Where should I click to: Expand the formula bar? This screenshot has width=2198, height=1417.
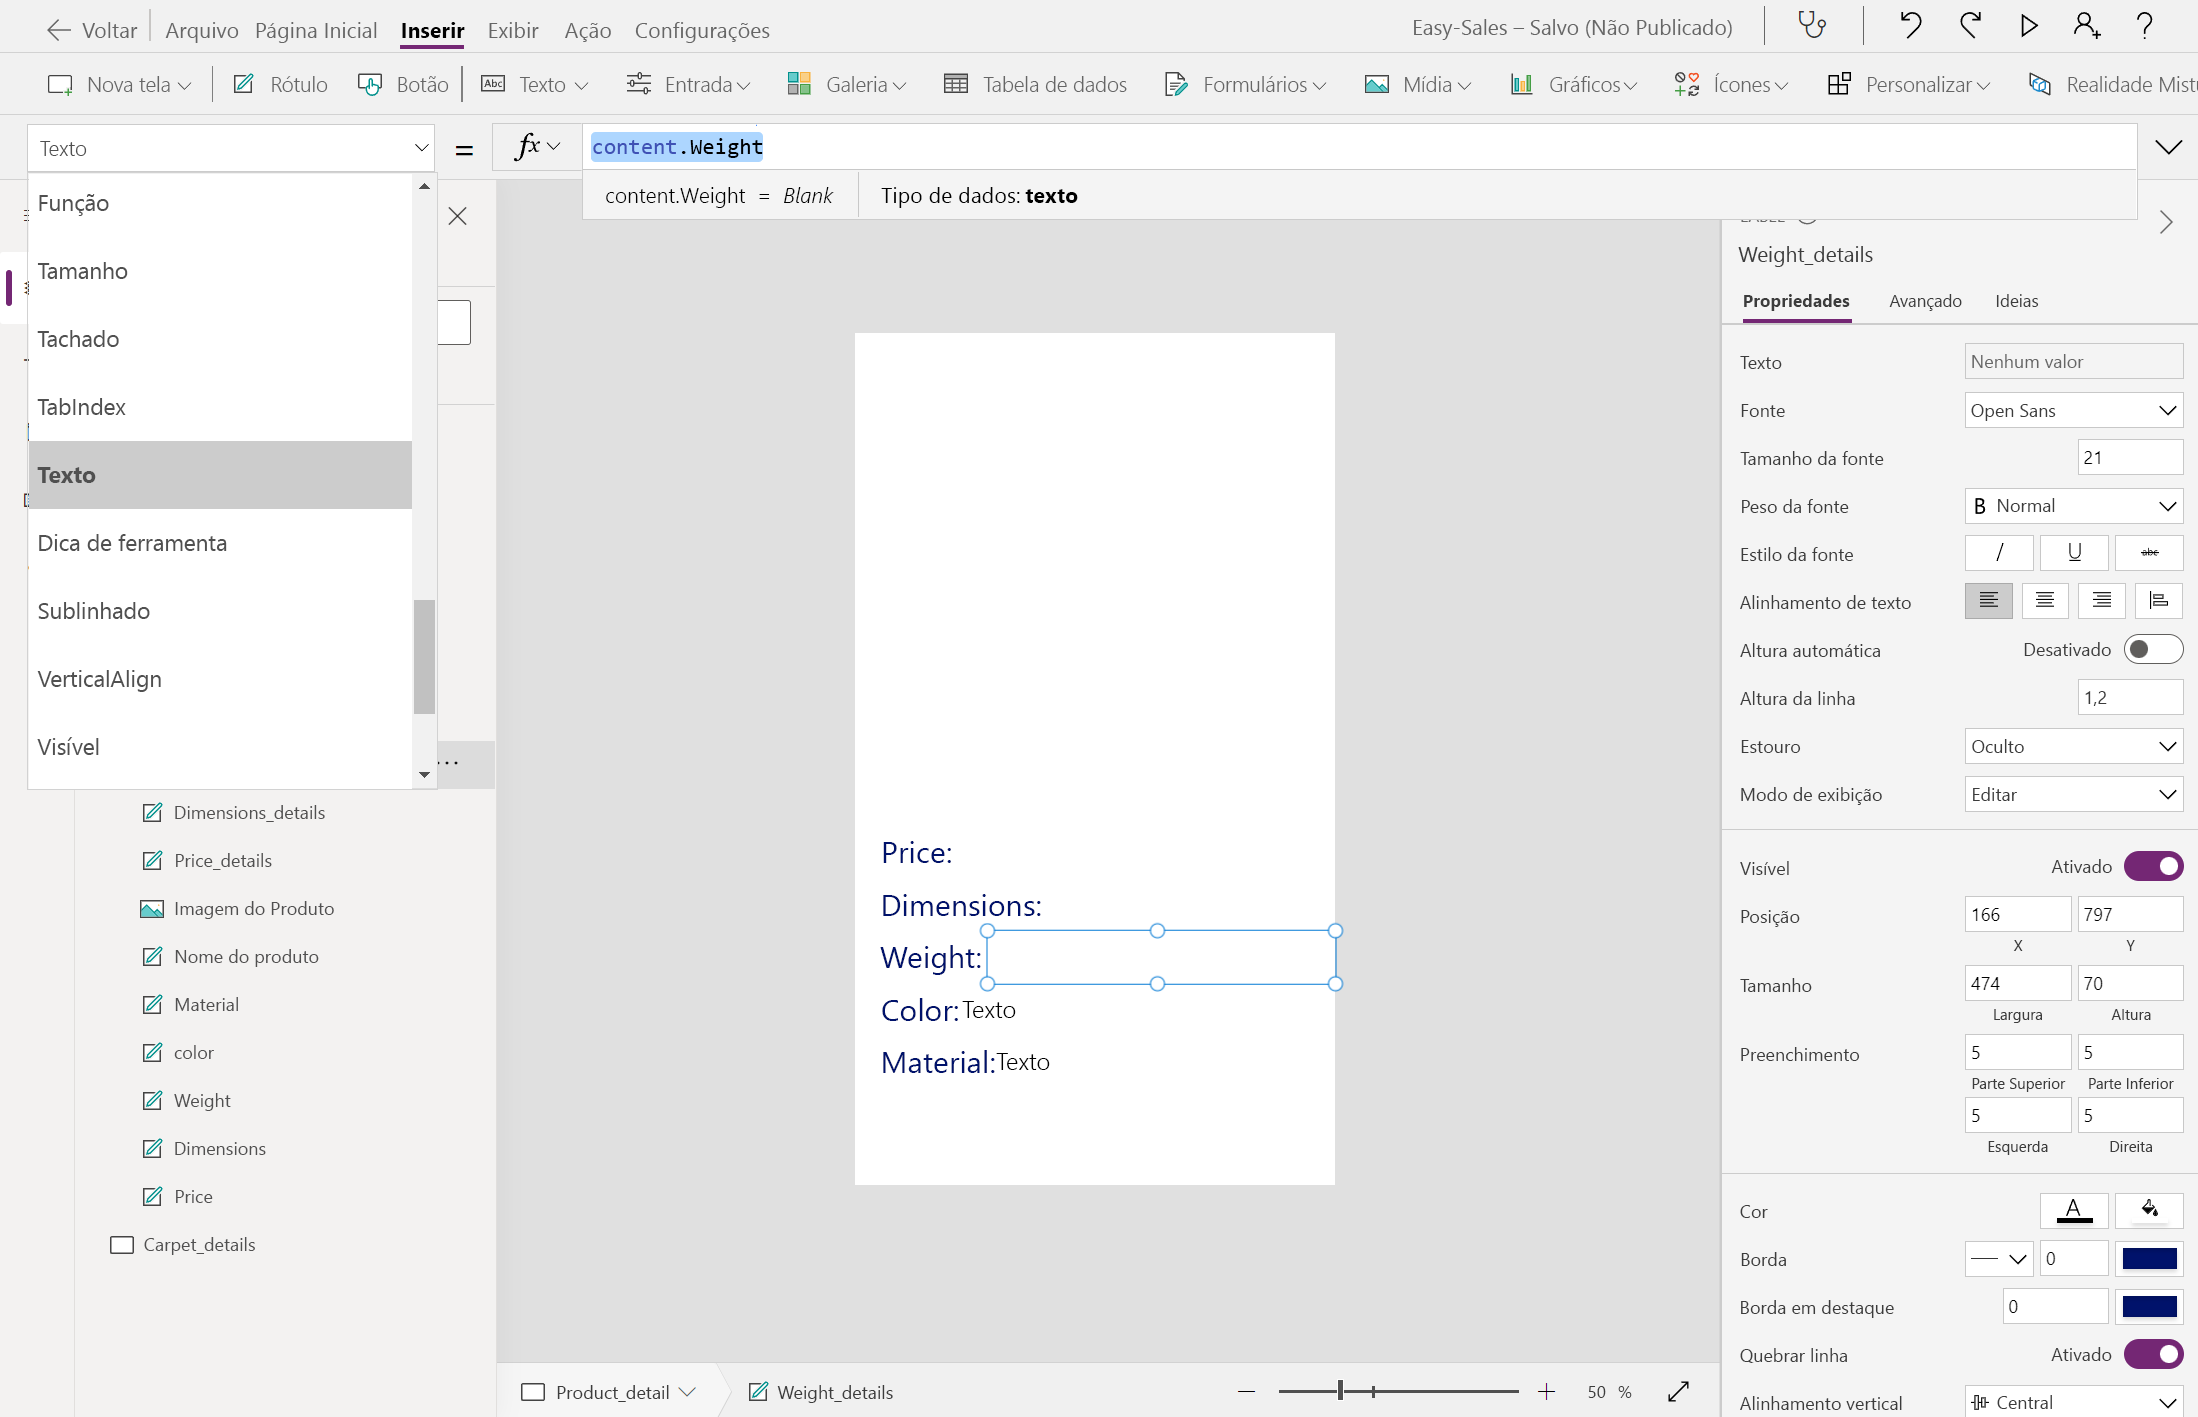(x=2168, y=148)
